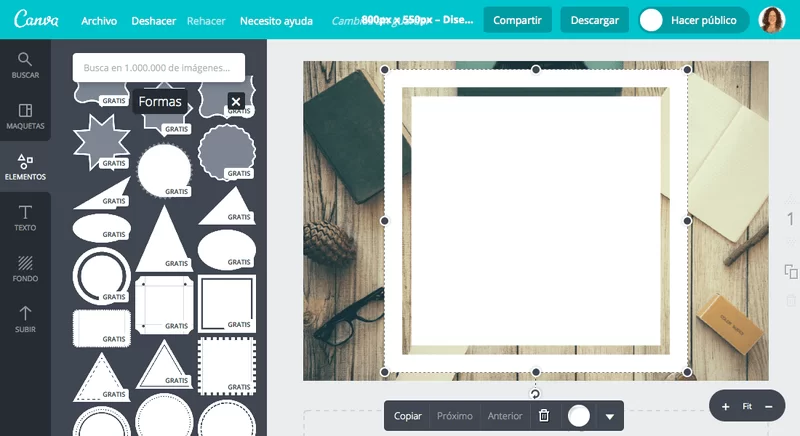This screenshot has width=800, height=436.
Task: Open the Texto panel
Action: (25, 218)
